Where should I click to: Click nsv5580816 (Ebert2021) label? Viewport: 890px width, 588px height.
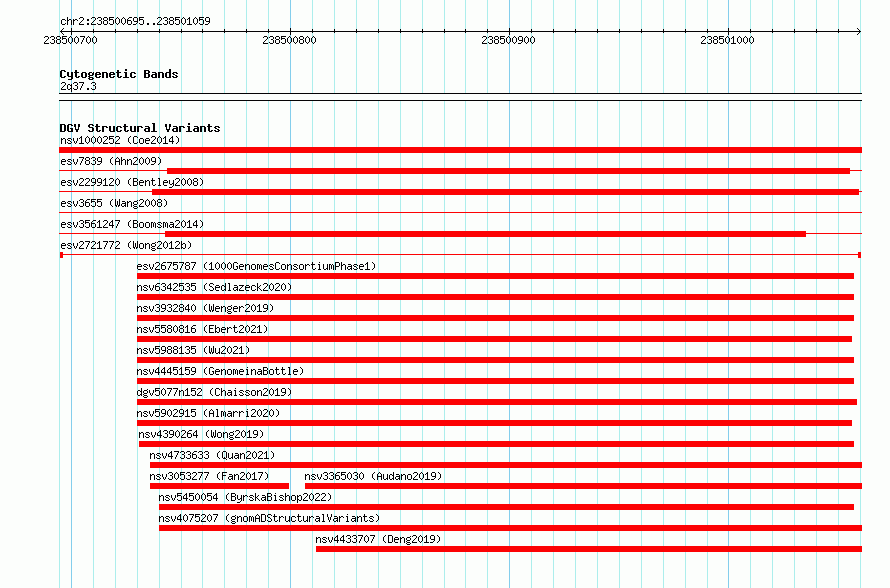[202, 329]
